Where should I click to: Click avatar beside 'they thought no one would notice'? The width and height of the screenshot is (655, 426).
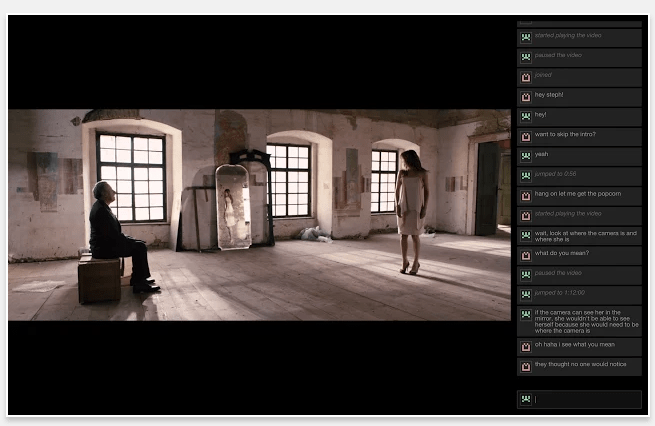pyautogui.click(x=525, y=365)
